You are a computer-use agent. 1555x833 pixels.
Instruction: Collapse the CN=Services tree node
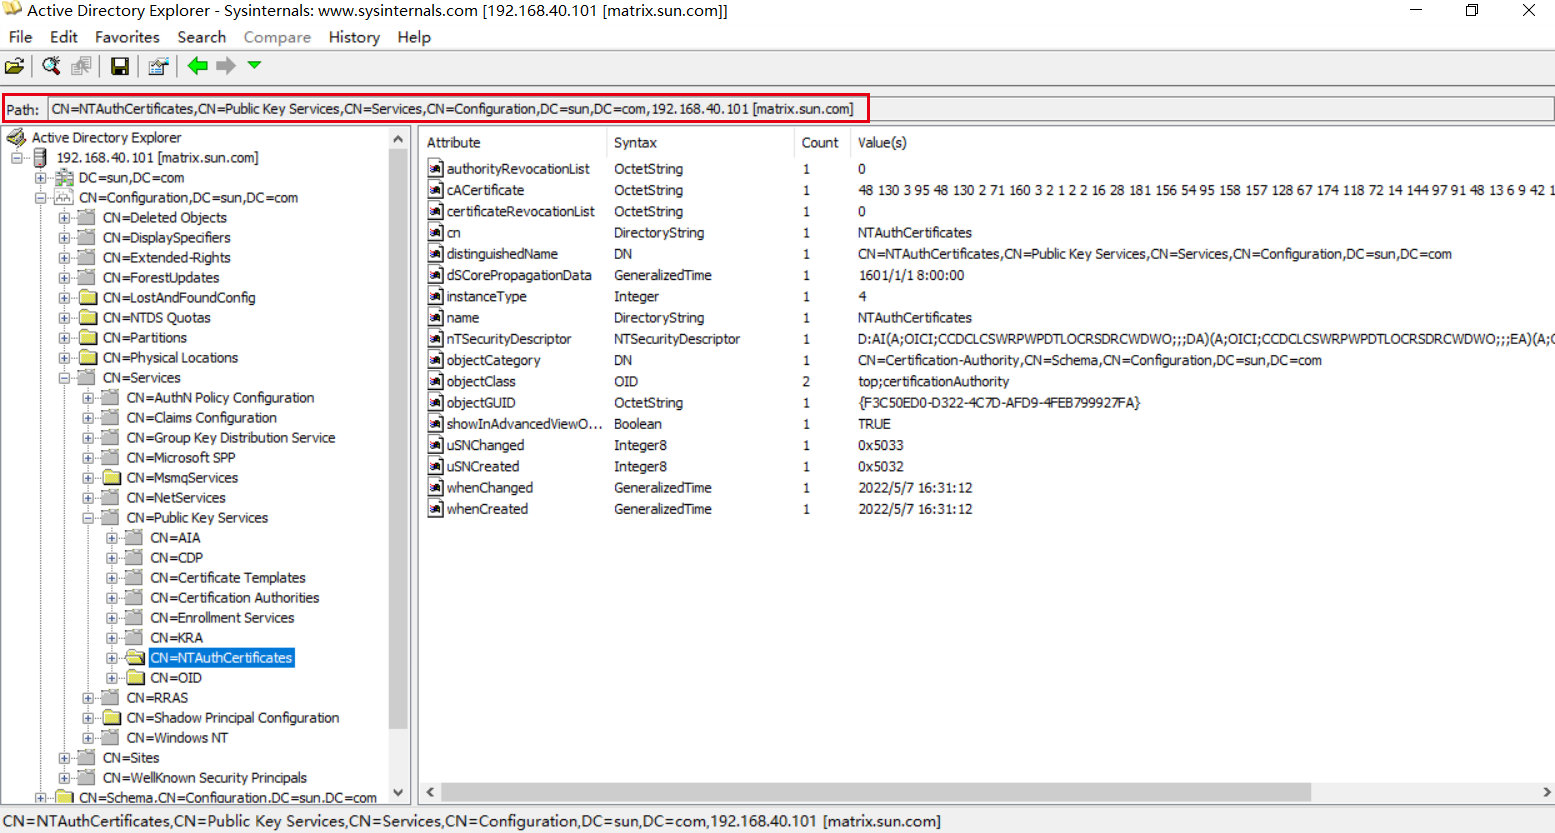click(x=64, y=378)
